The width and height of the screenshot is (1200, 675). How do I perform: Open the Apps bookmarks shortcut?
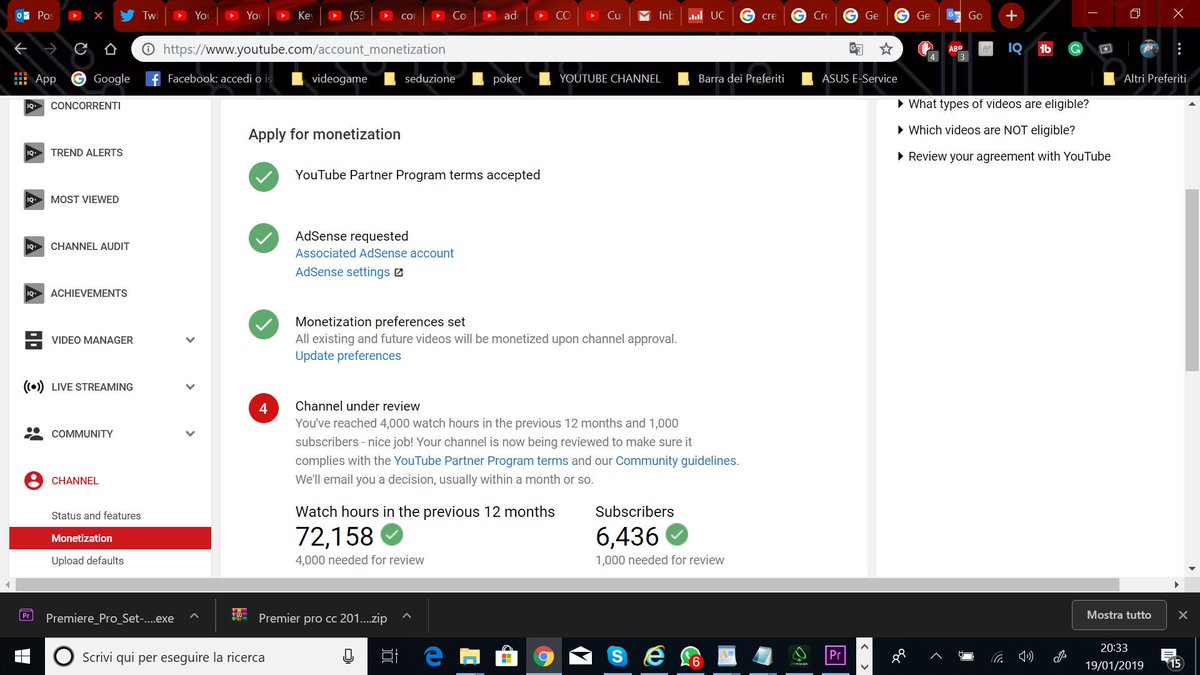click(x=35, y=79)
